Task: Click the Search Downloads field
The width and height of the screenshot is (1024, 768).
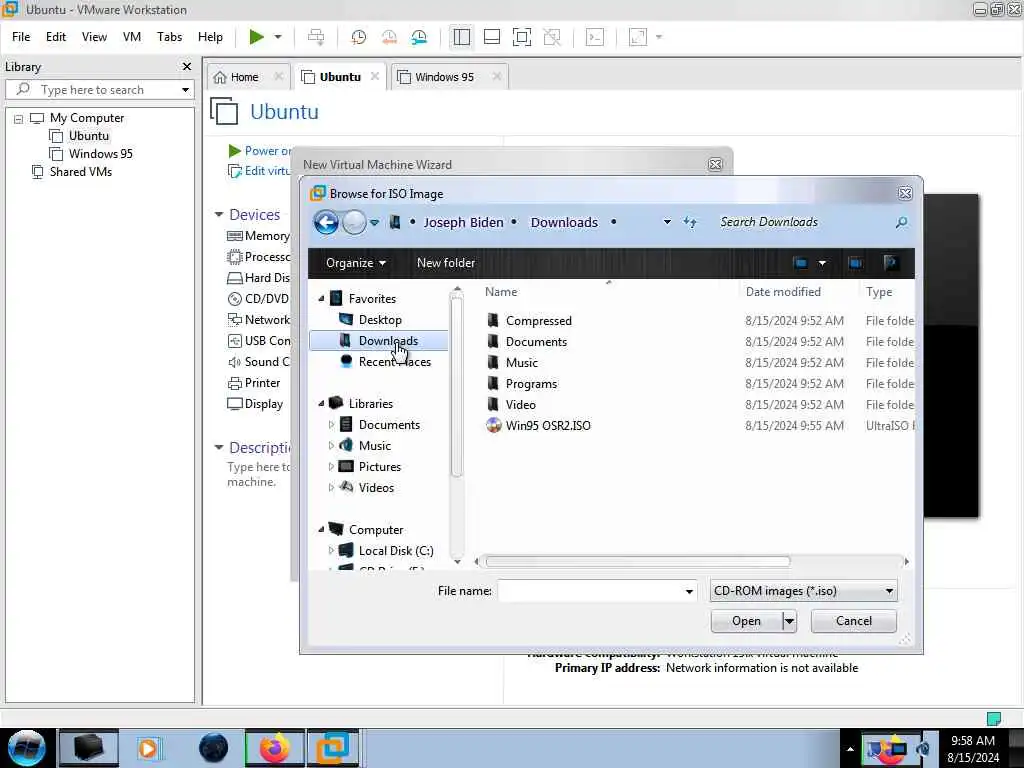Action: 803,223
